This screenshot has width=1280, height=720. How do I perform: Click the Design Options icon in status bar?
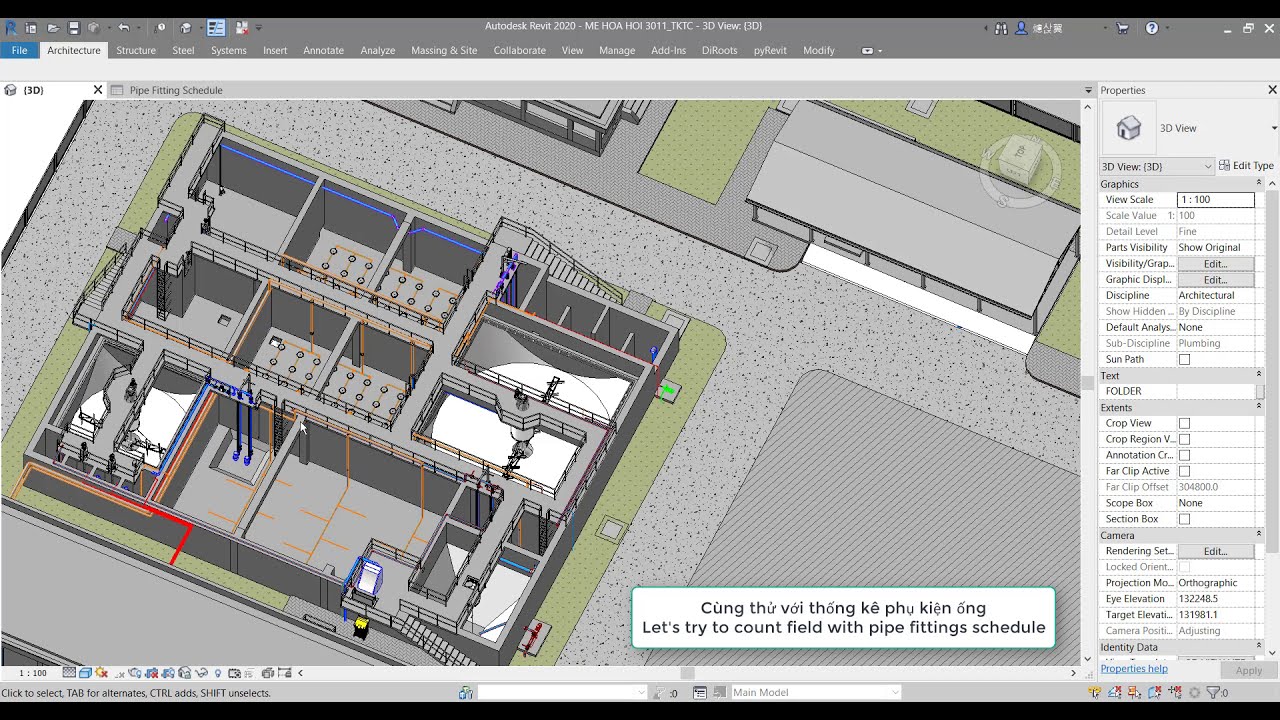click(700, 692)
